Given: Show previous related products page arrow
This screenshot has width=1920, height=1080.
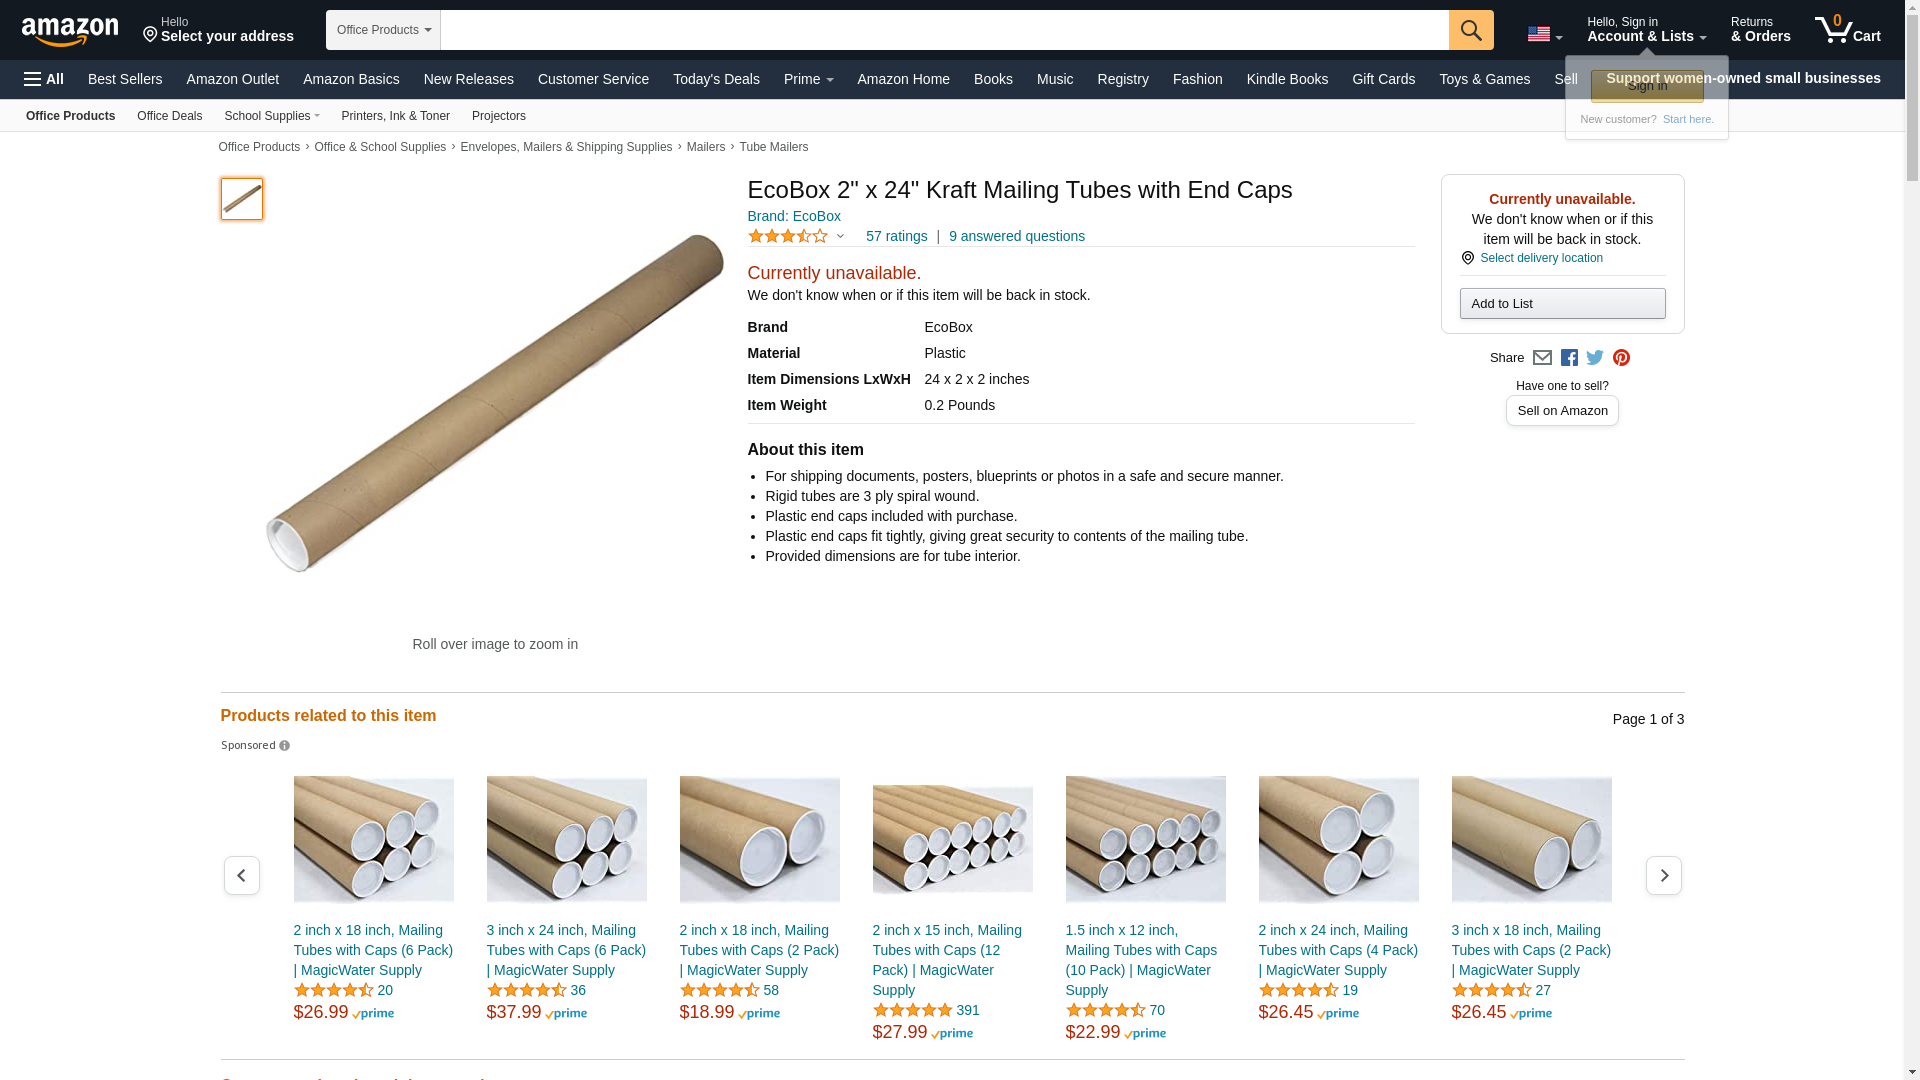Looking at the screenshot, I should [x=241, y=876].
